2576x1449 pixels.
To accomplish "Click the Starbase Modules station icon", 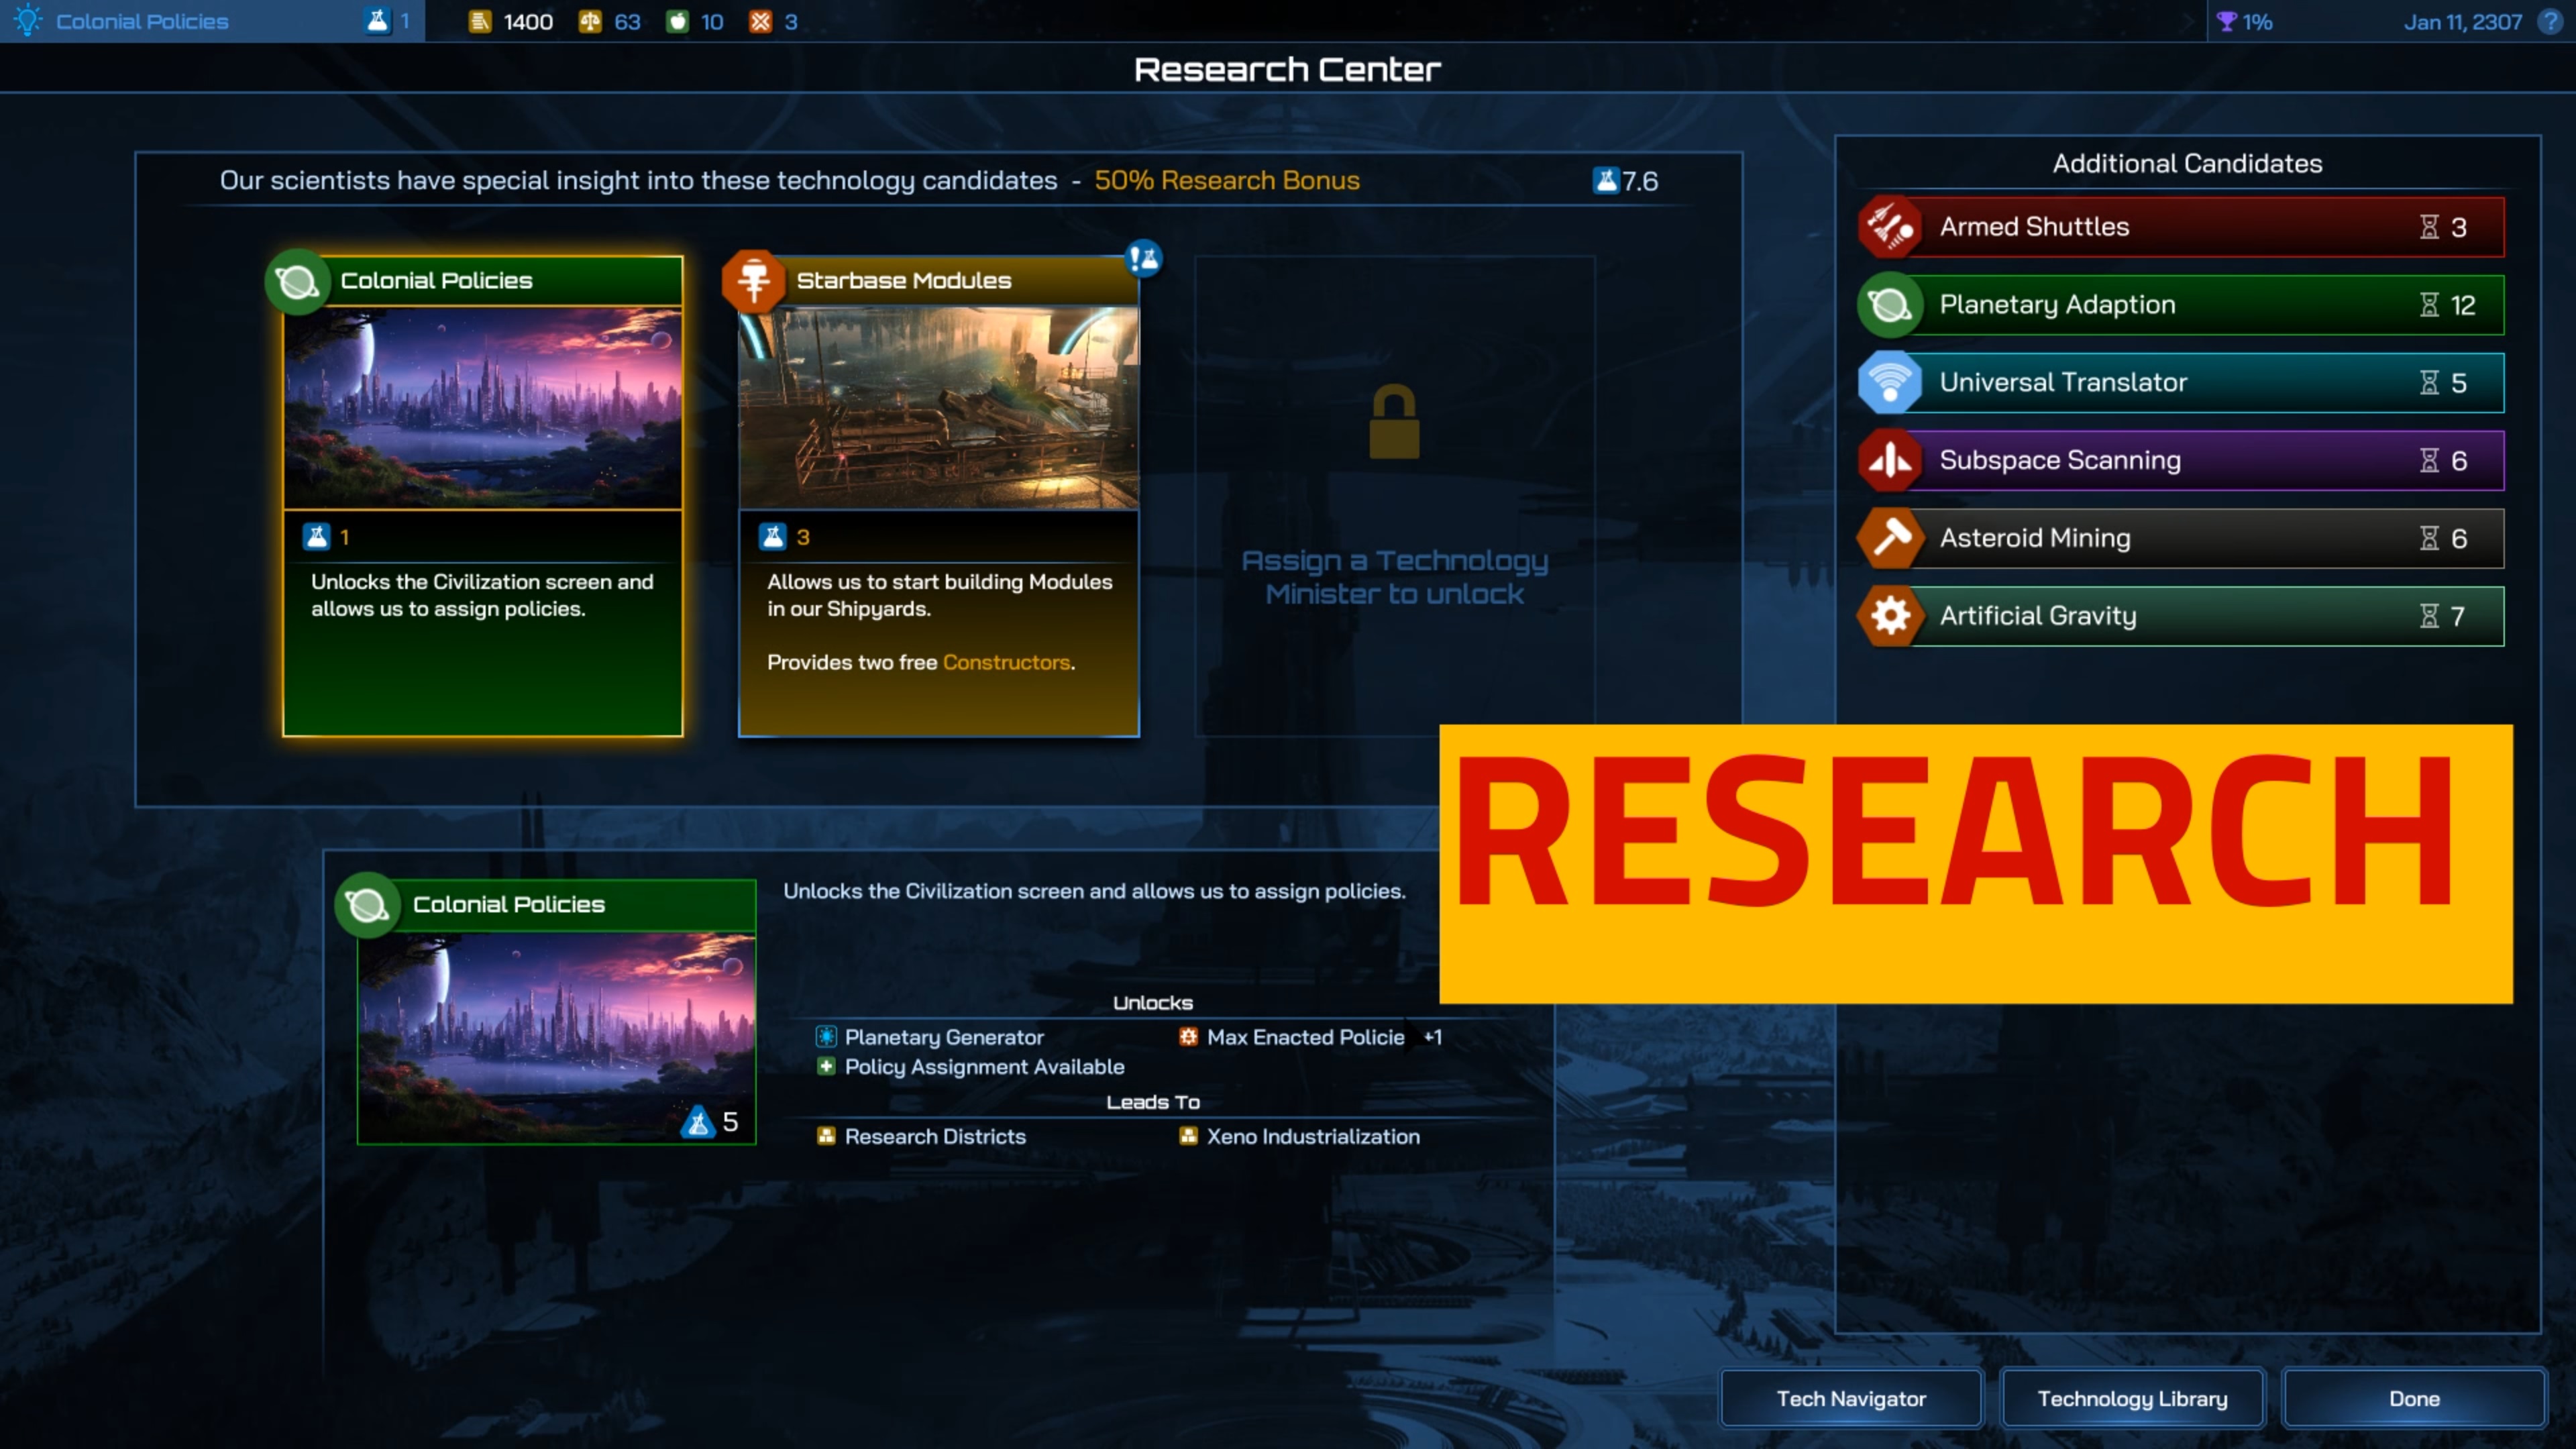I will click(x=753, y=281).
